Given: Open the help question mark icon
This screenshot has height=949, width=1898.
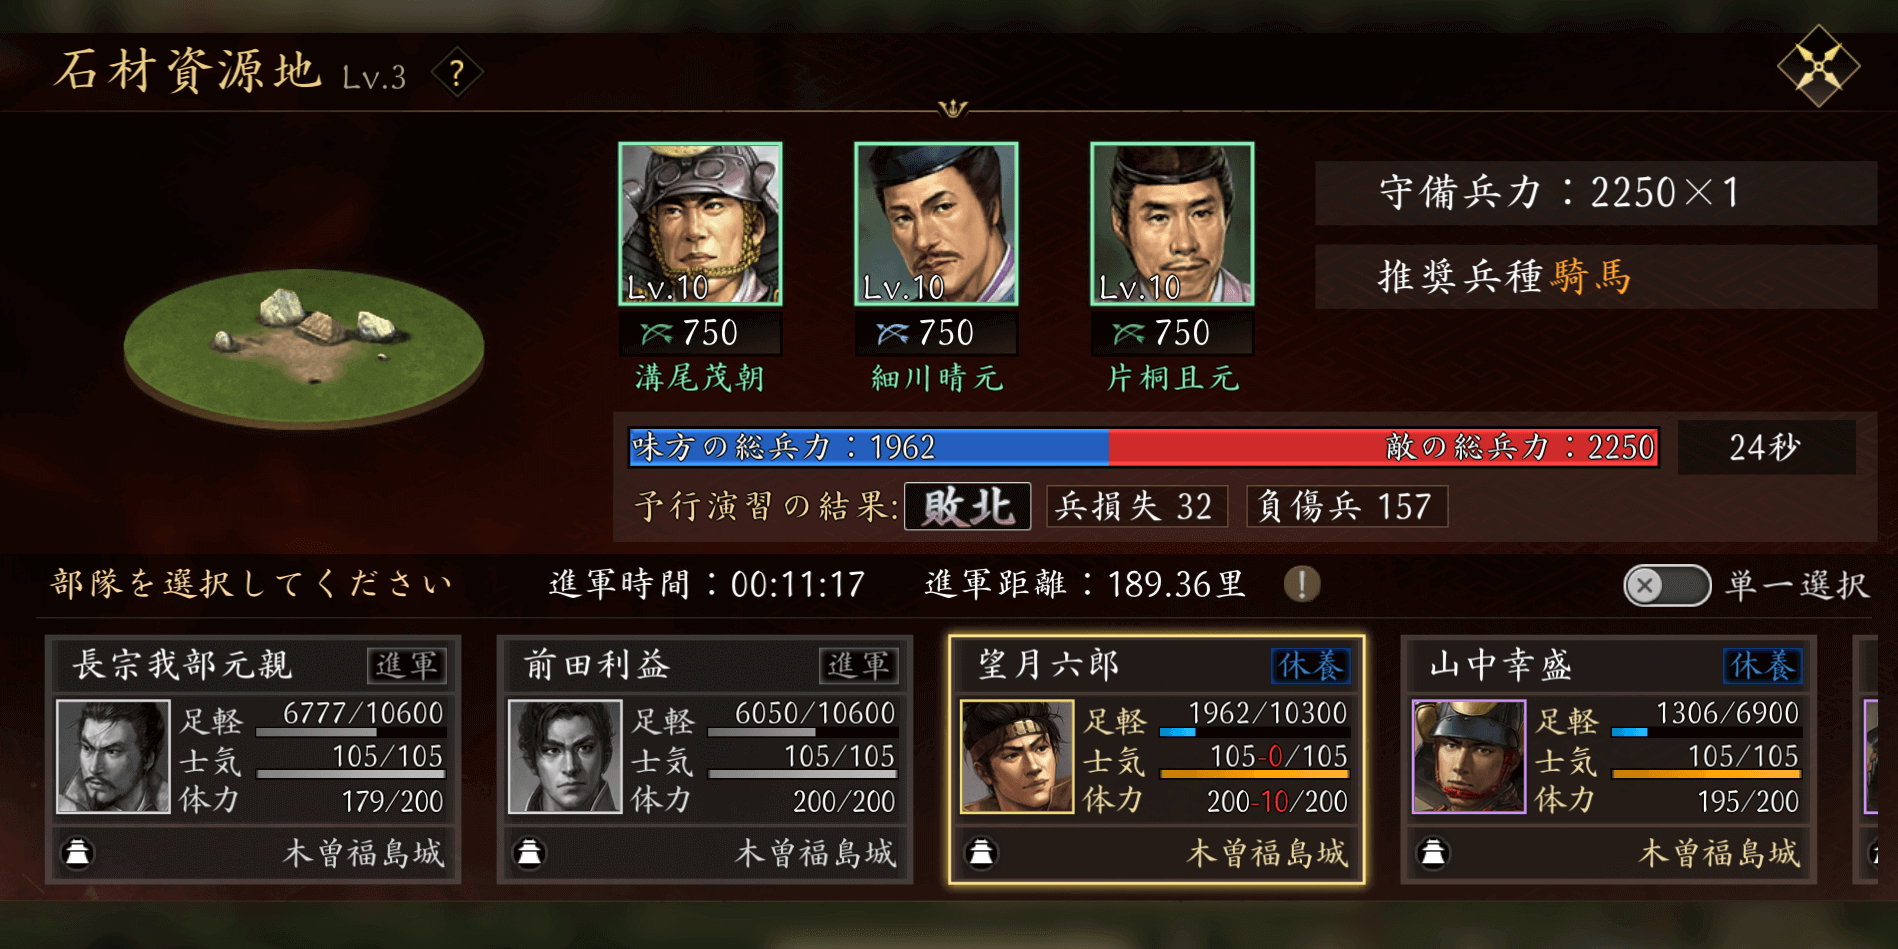Looking at the screenshot, I should tap(457, 73).
